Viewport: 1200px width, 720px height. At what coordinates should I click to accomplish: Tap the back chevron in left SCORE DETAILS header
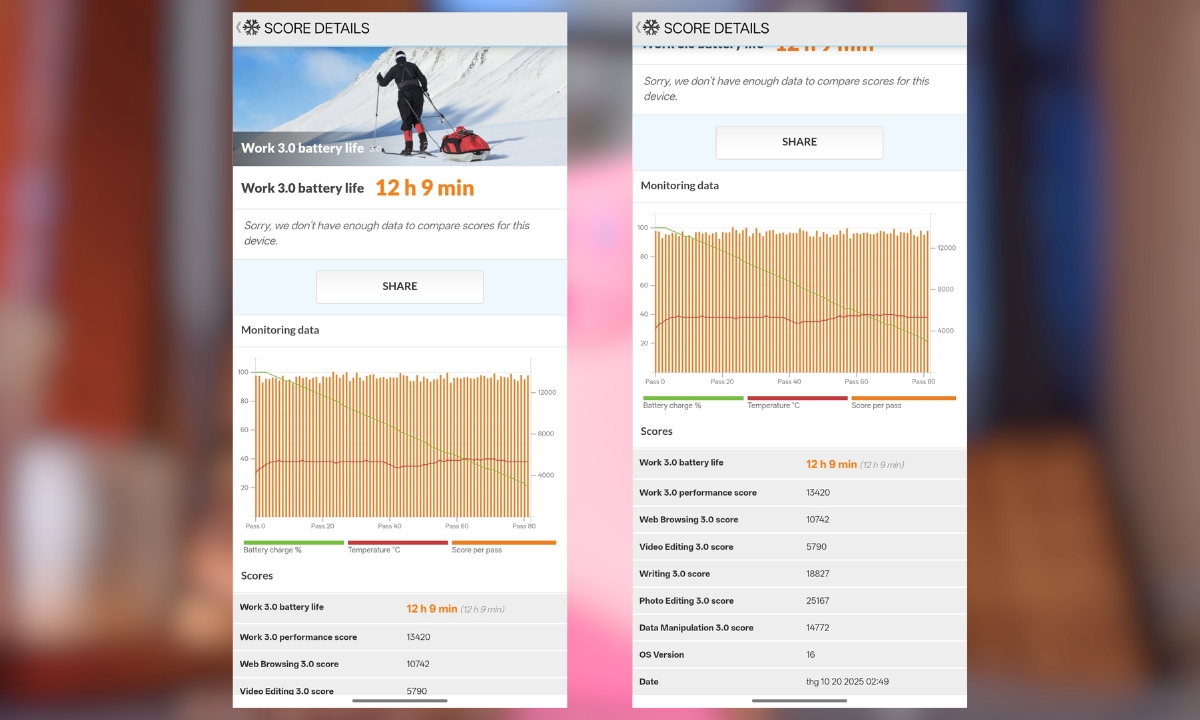pyautogui.click(x=238, y=28)
